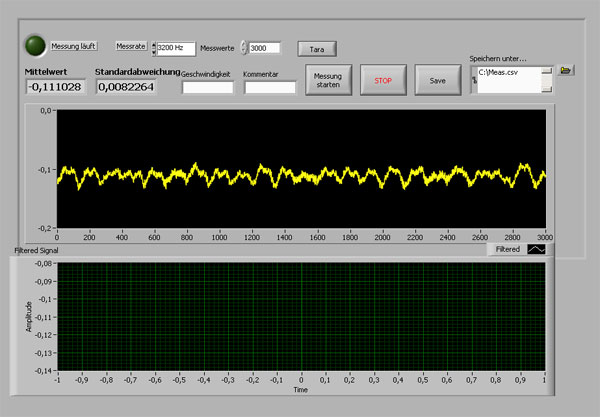600x417 pixels.
Task: Click the Messwerte increment/decrement arrows
Action: click(x=243, y=47)
